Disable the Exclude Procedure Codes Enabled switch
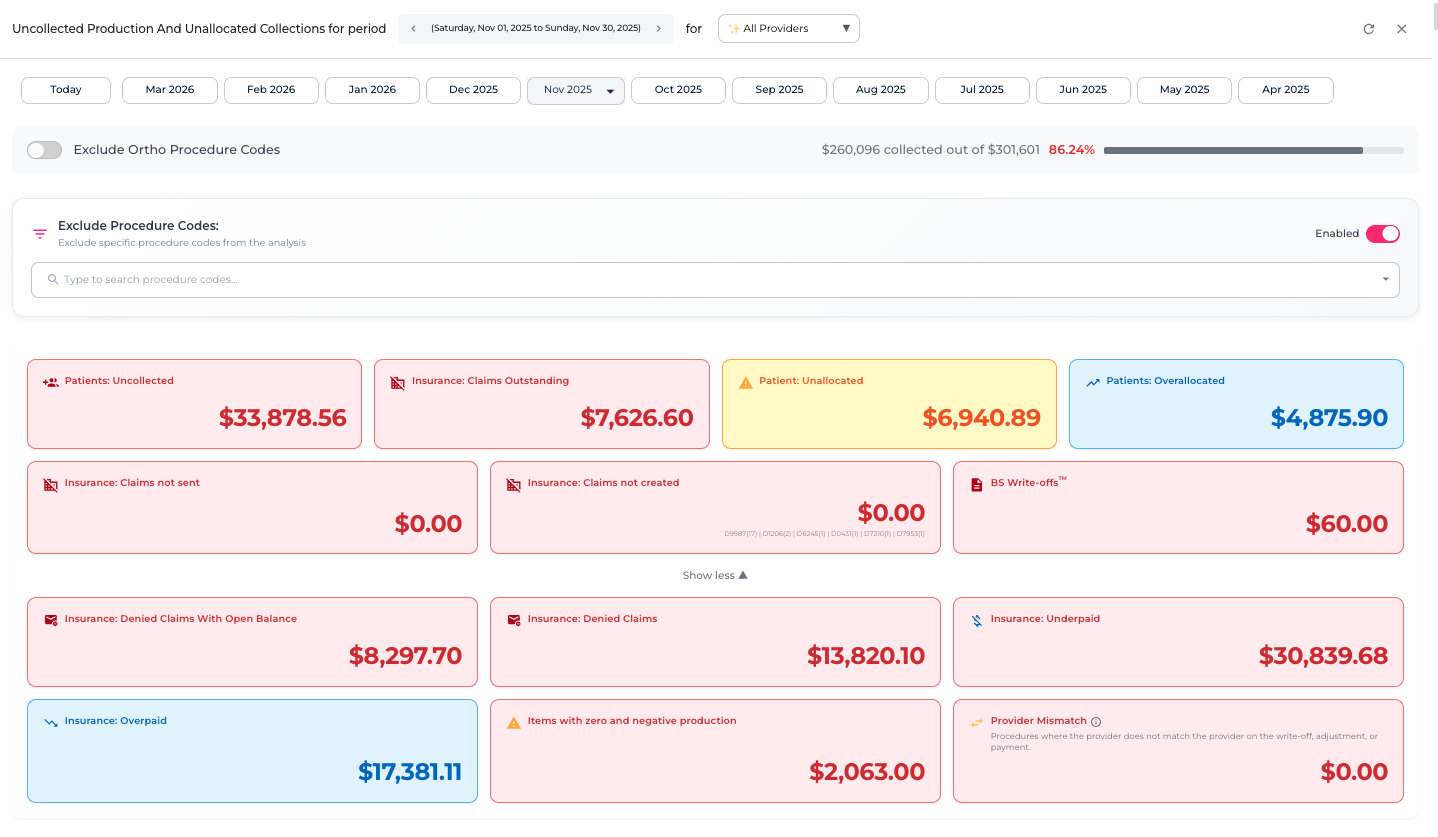Viewport: 1438px width, 837px height. coord(1382,234)
